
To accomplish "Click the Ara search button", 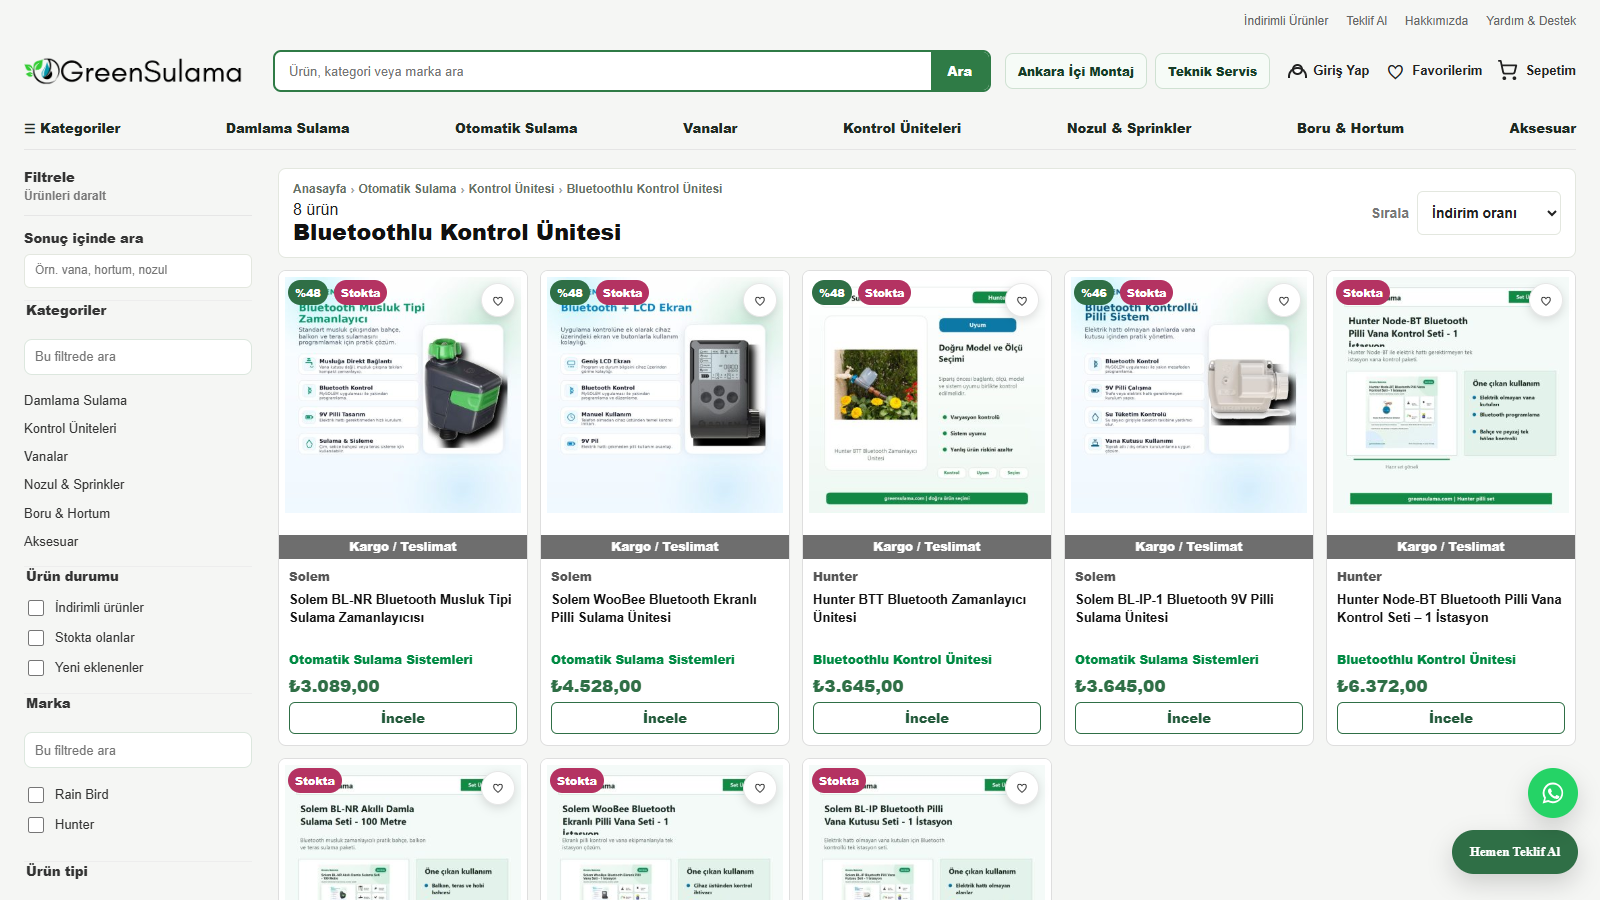I will [x=960, y=71].
